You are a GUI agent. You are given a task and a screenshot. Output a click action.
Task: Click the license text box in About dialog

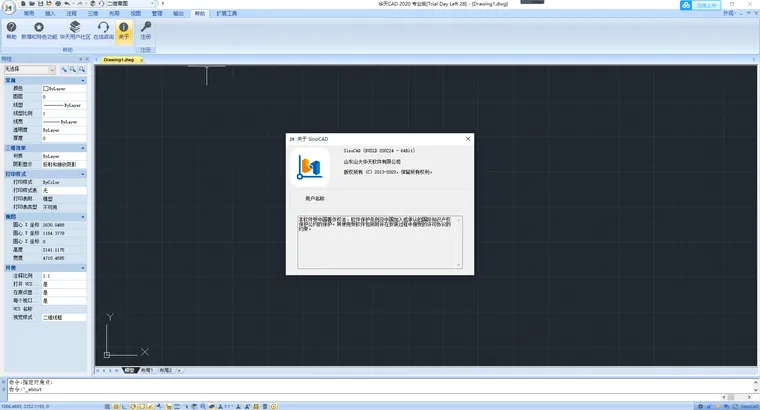click(x=380, y=242)
